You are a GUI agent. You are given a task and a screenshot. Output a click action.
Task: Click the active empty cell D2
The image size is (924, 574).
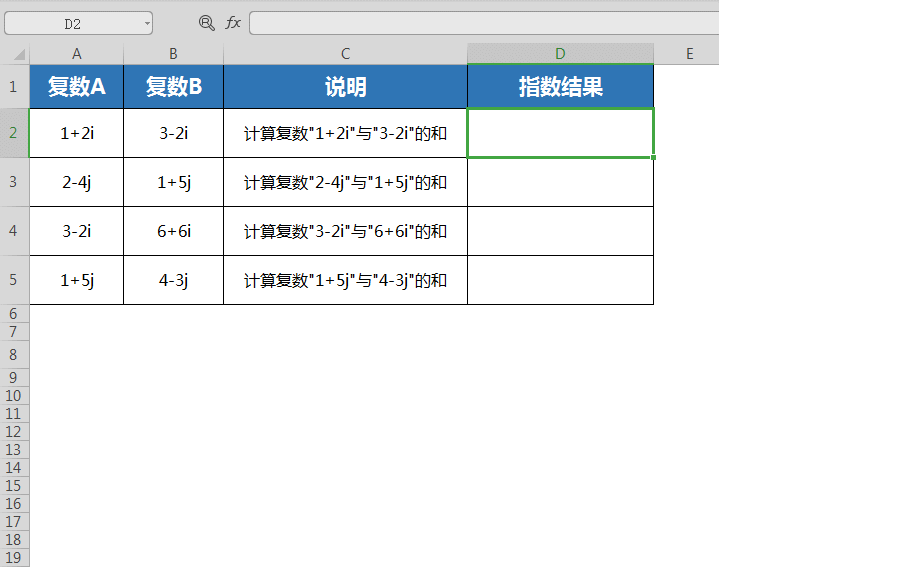point(560,133)
